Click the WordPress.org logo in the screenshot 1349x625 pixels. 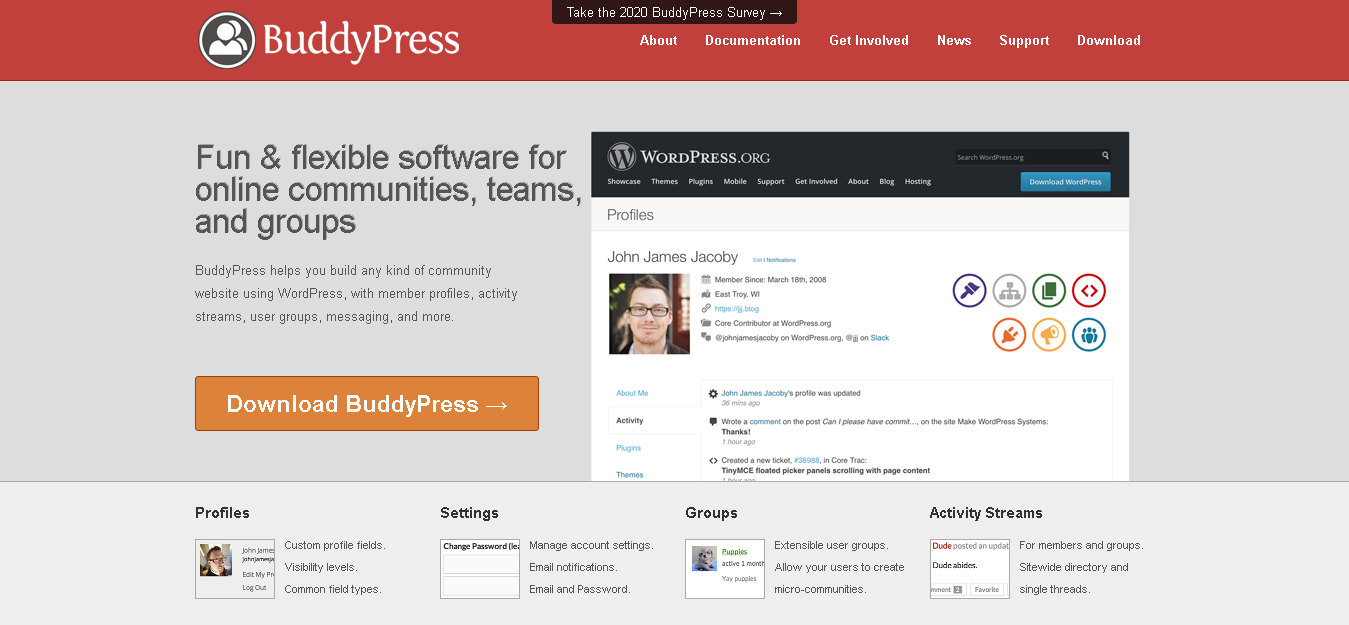pos(689,157)
